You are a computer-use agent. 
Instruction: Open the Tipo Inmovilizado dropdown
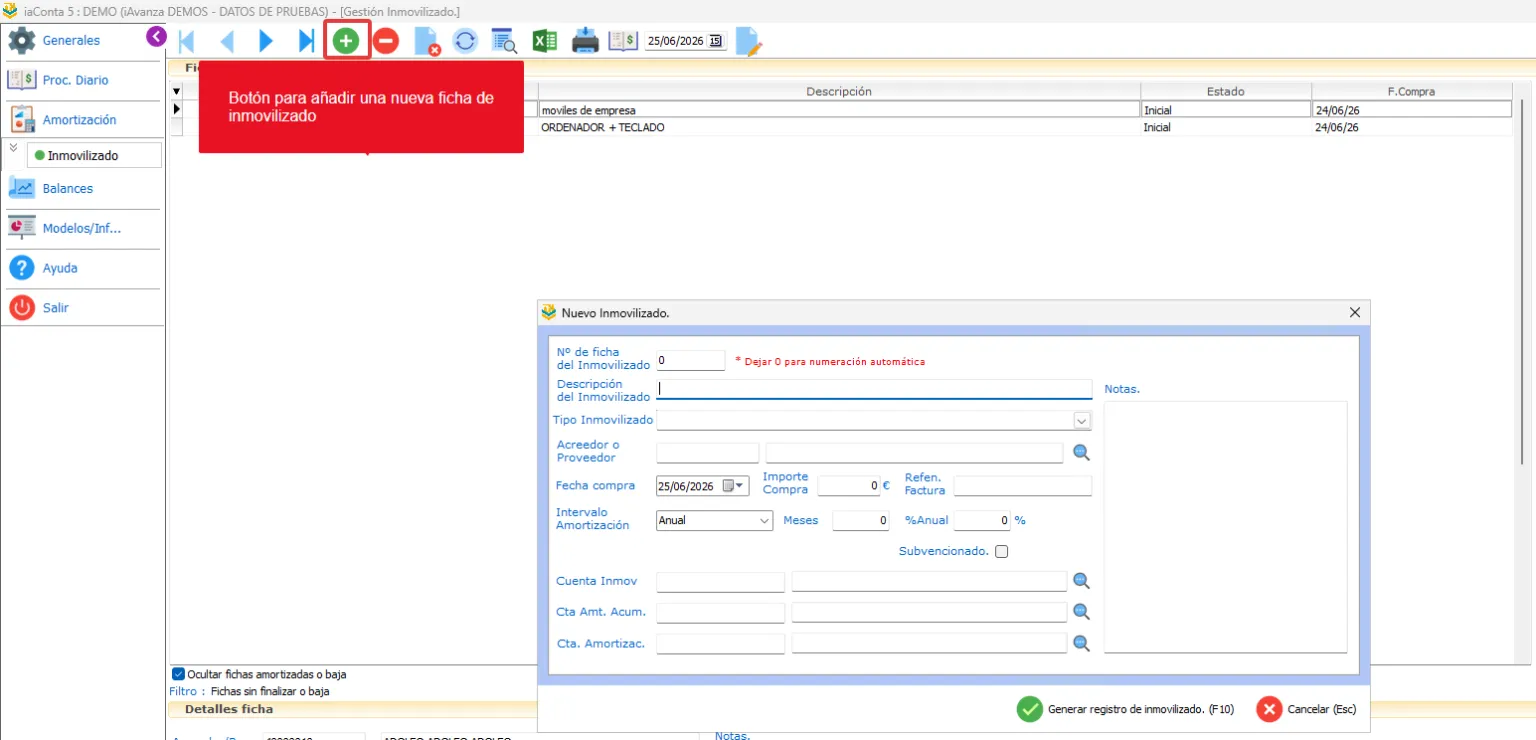point(1082,420)
